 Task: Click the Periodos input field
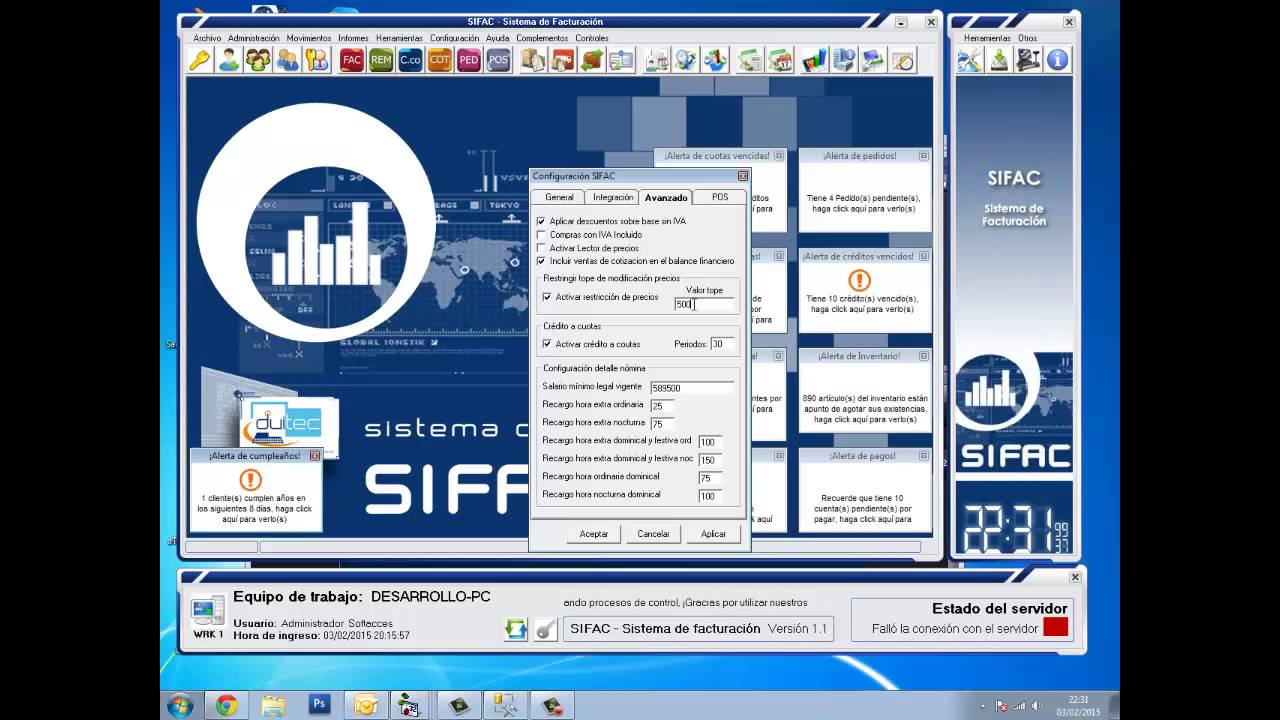722,344
